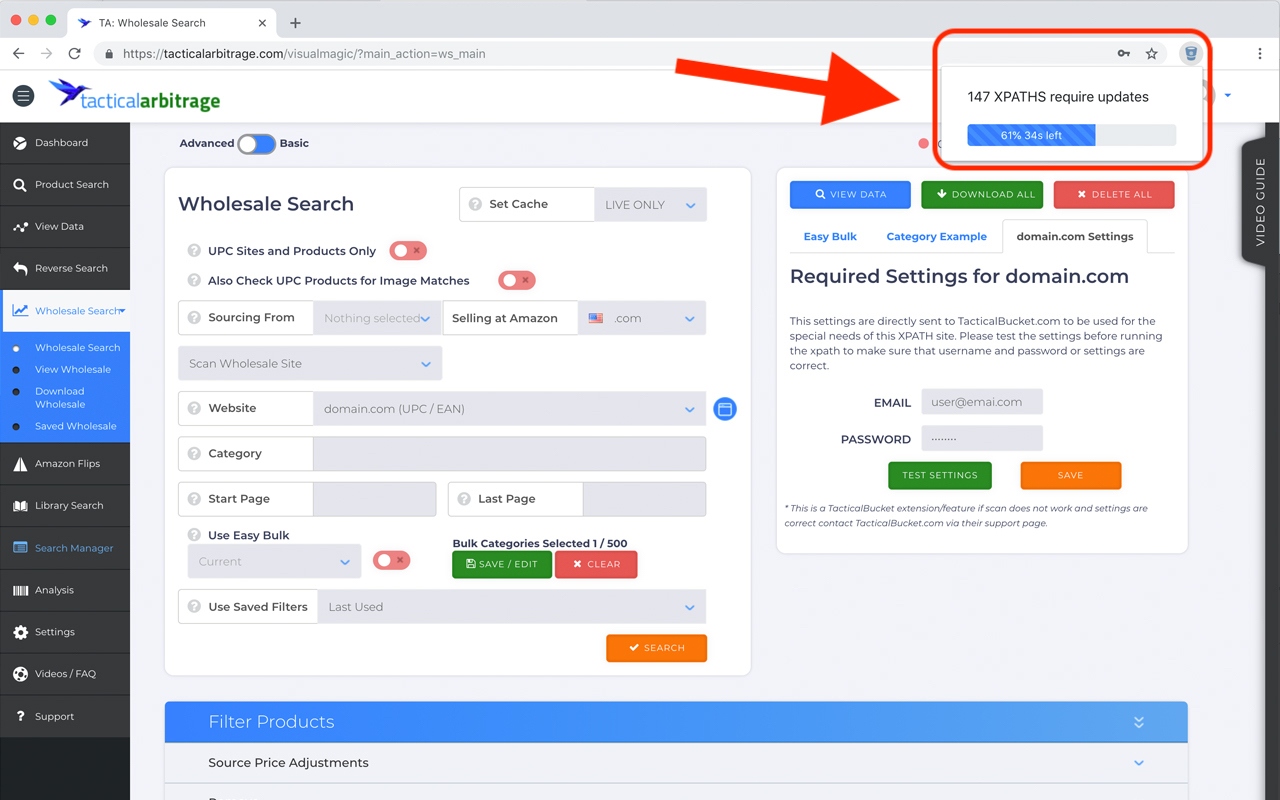
Task: Open the Easy Bulk Current dropdown
Action: point(274,562)
